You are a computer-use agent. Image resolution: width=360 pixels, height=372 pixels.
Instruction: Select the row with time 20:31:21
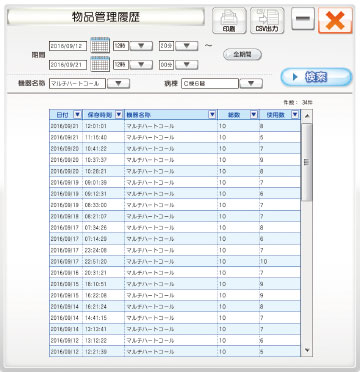pyautogui.click(x=175, y=273)
